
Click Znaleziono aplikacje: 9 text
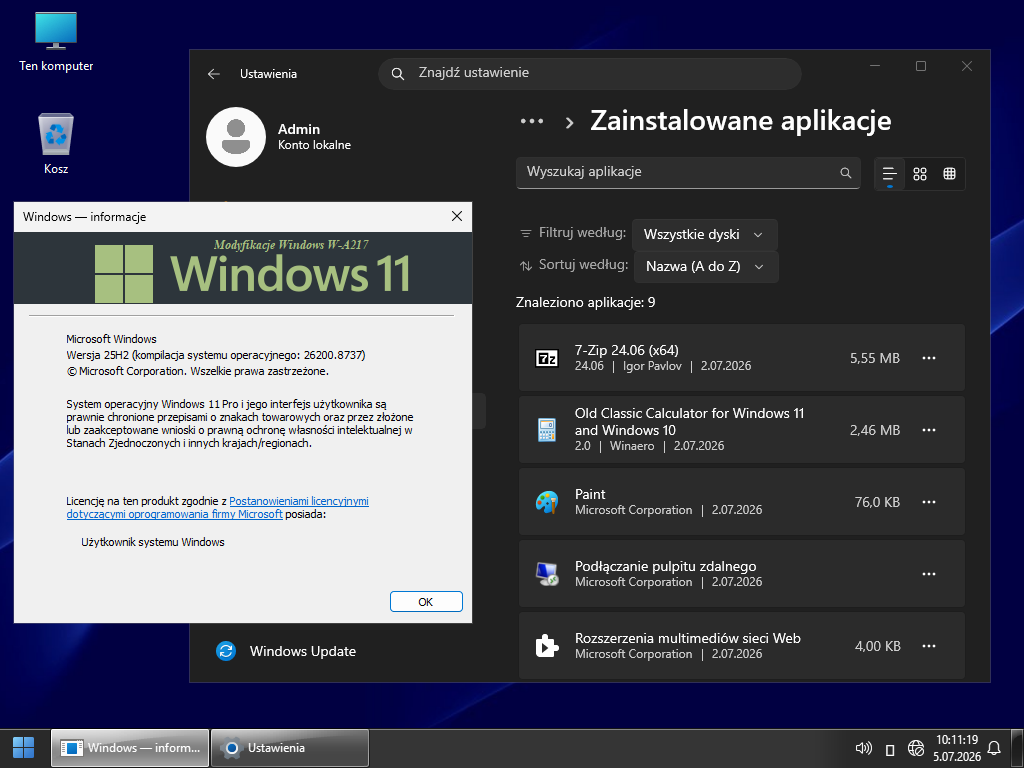pyautogui.click(x=585, y=302)
